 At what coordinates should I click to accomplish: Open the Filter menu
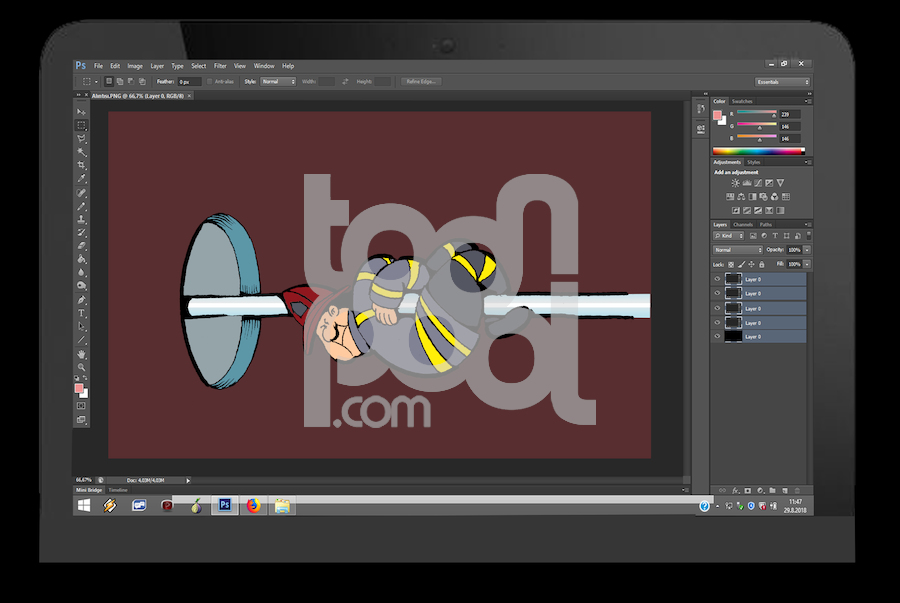(x=220, y=66)
